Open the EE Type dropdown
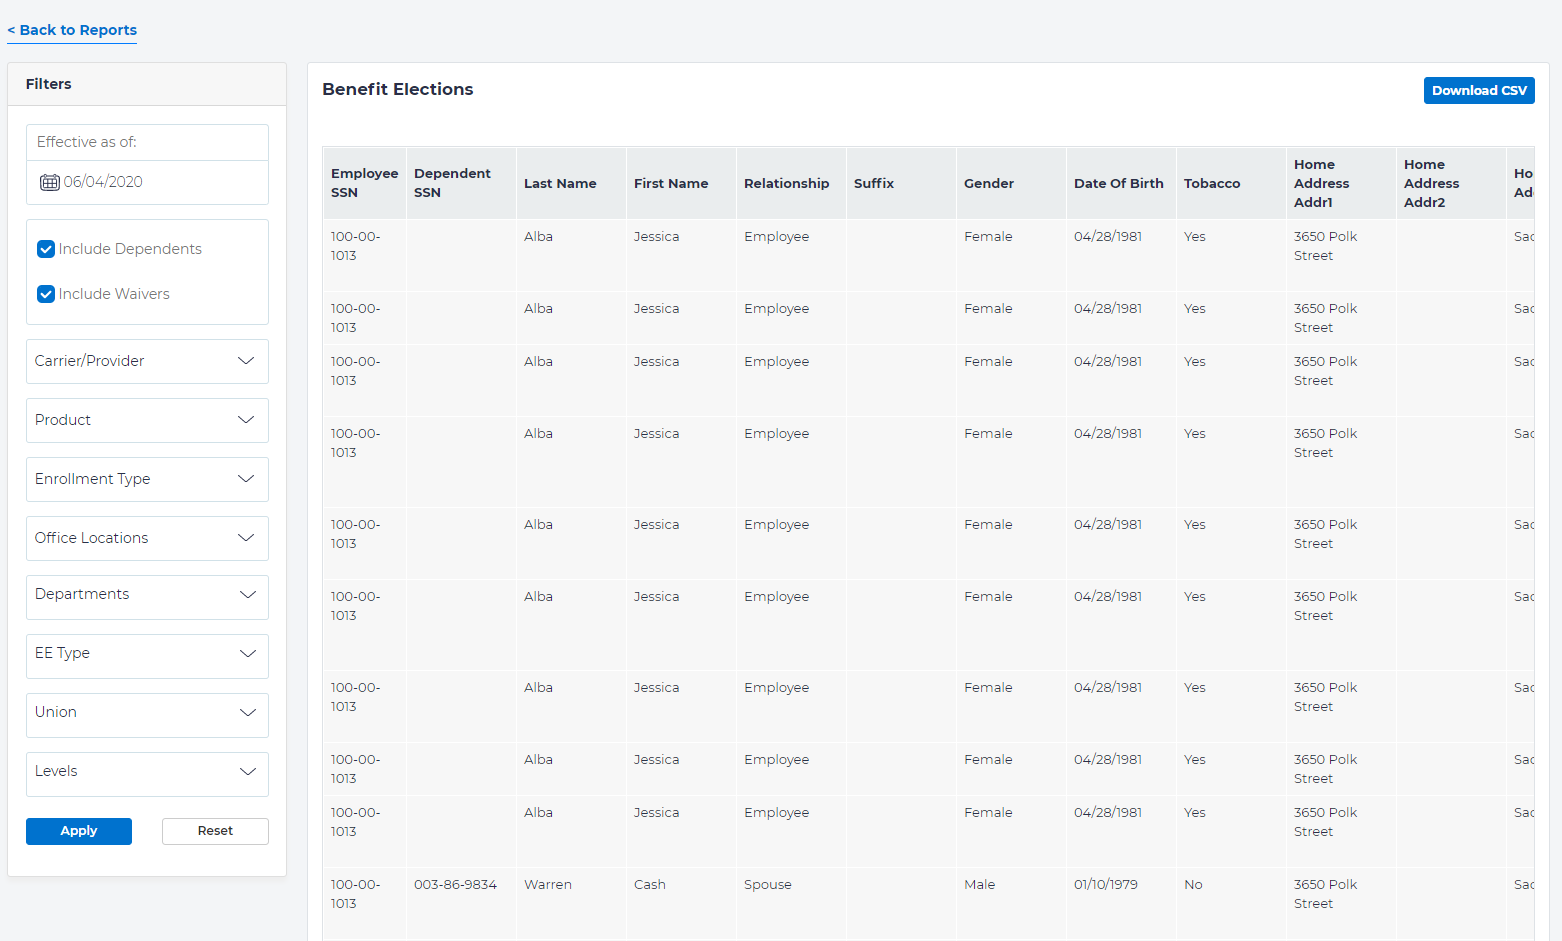The height and width of the screenshot is (941, 1562). (x=147, y=654)
